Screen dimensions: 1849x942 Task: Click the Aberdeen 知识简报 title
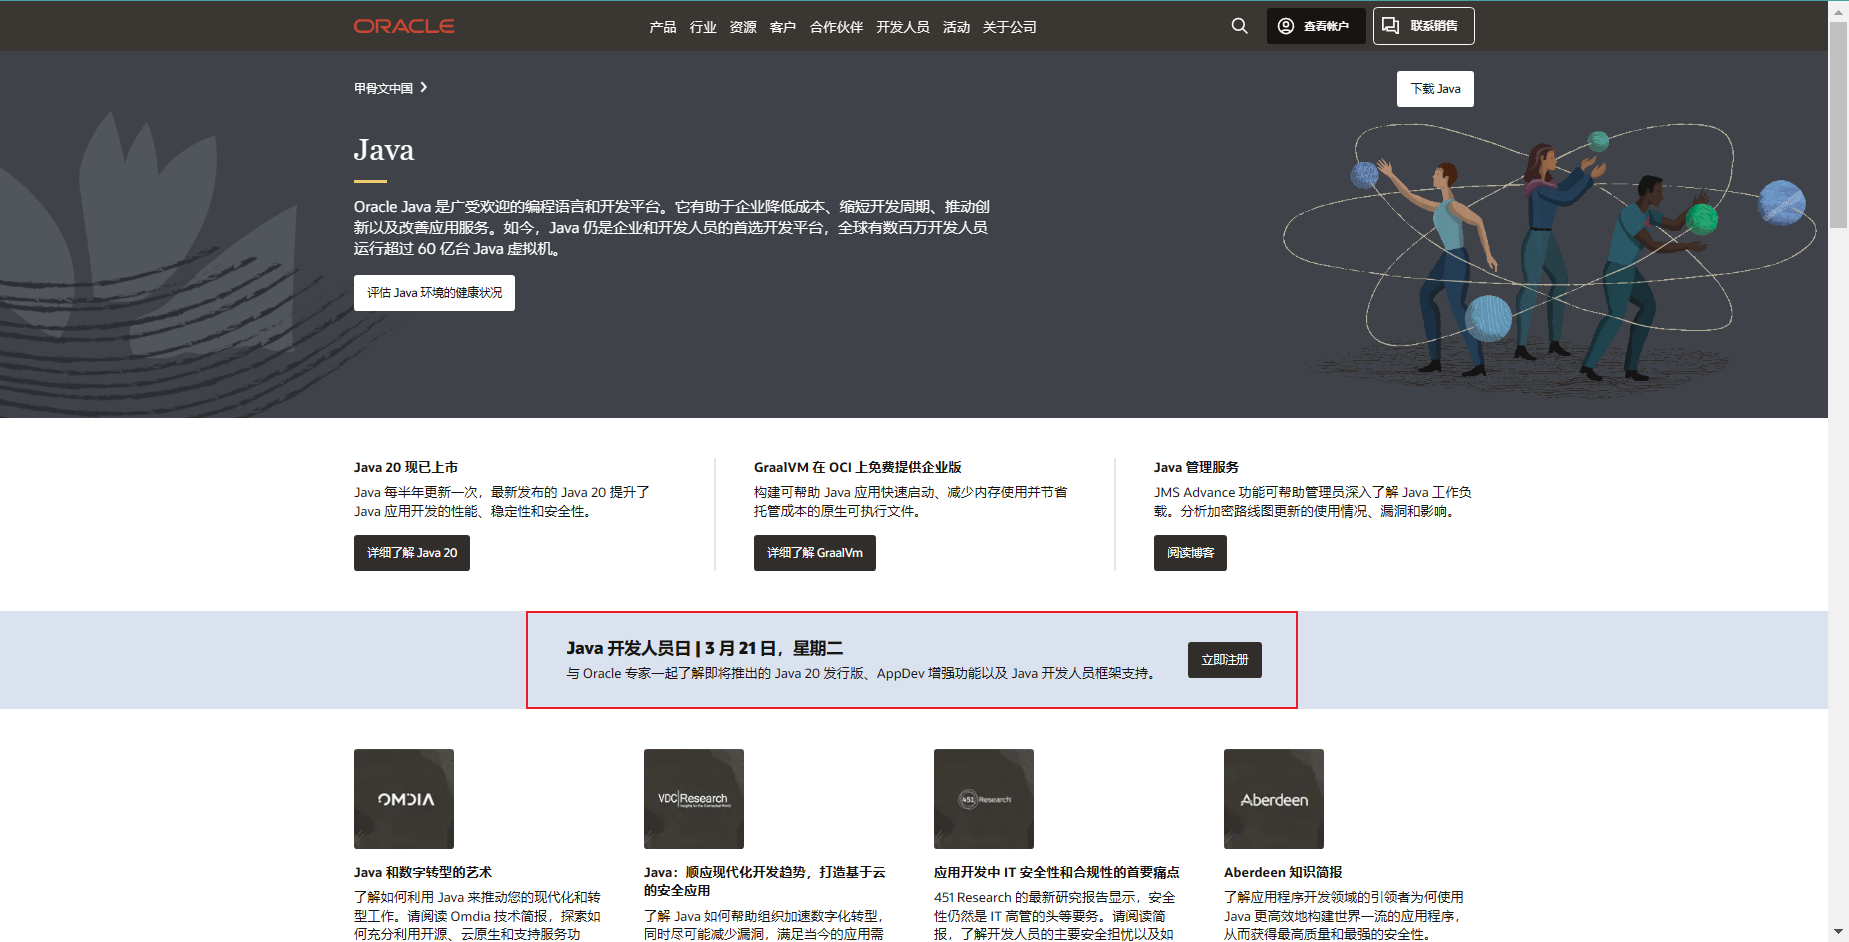click(x=1283, y=872)
